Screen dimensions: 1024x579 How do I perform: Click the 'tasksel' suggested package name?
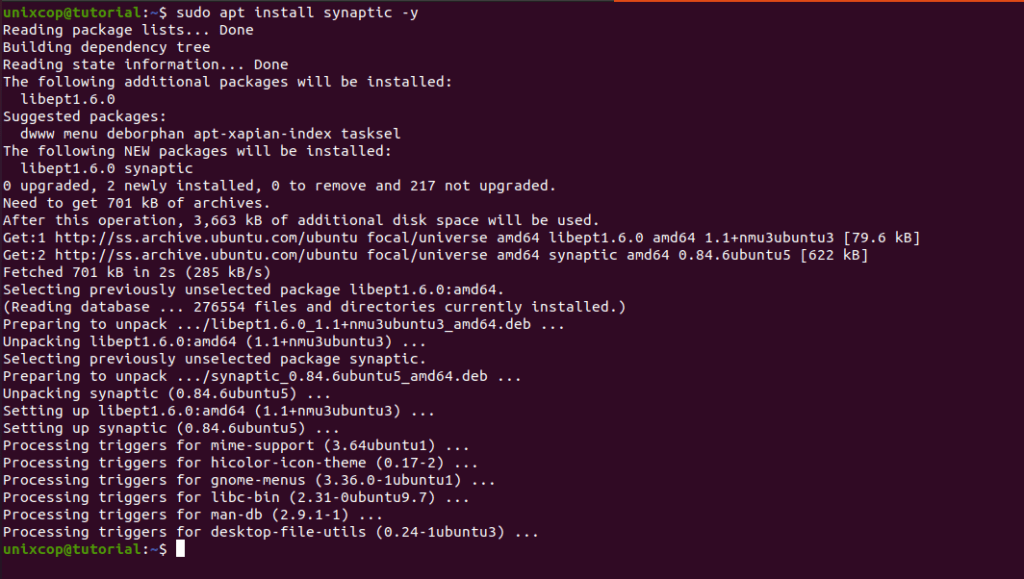(x=370, y=134)
